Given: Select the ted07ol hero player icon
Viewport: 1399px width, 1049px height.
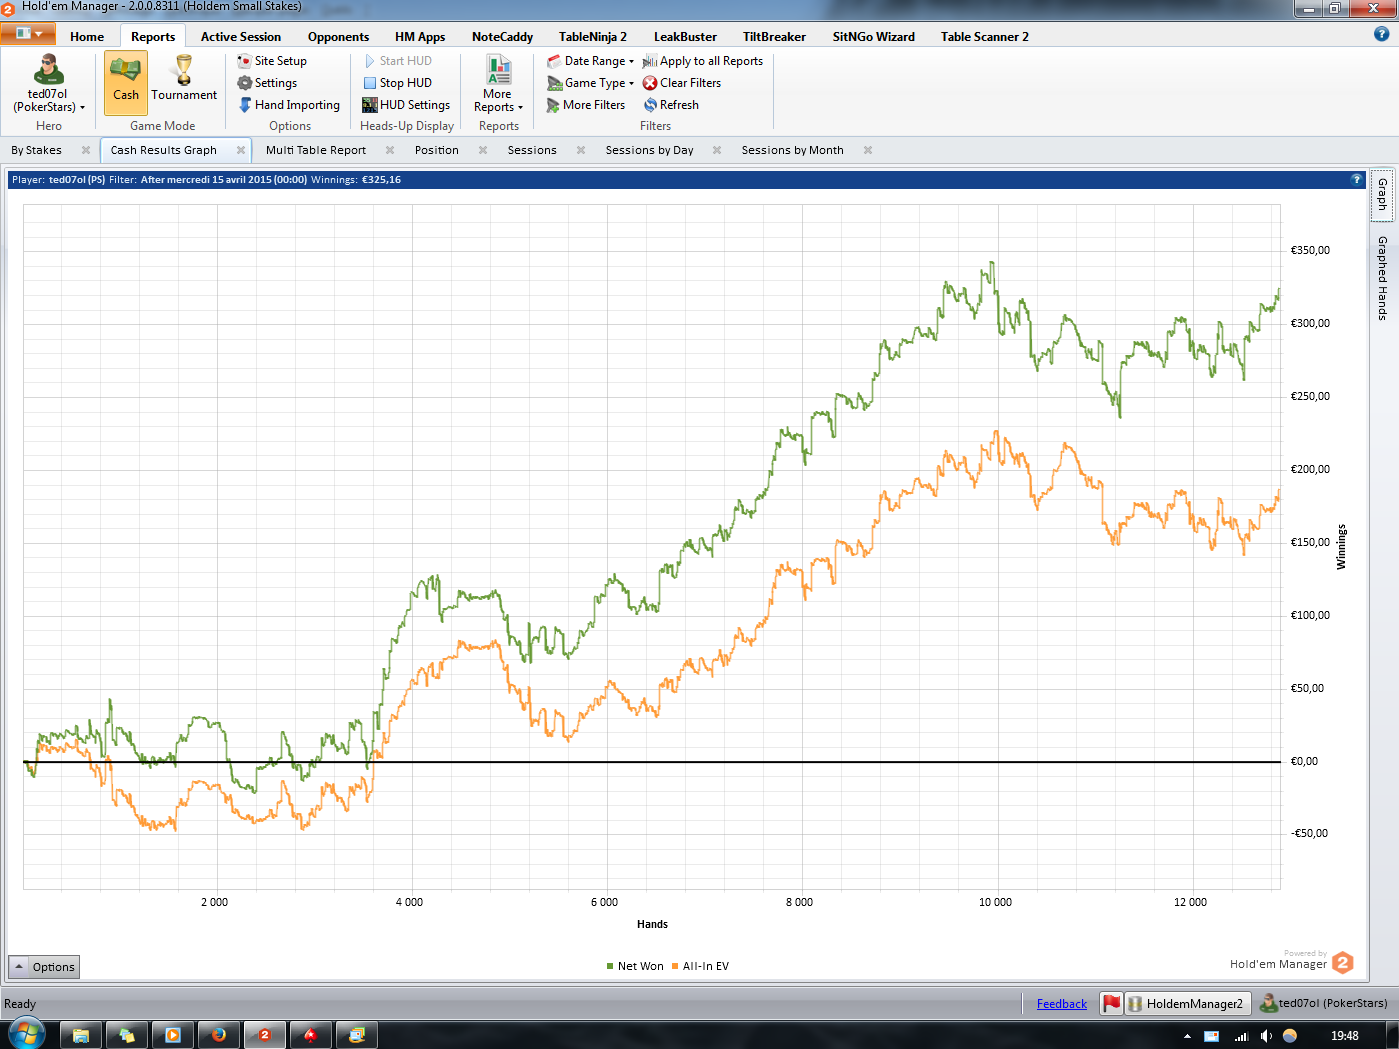Looking at the screenshot, I should pos(48,84).
